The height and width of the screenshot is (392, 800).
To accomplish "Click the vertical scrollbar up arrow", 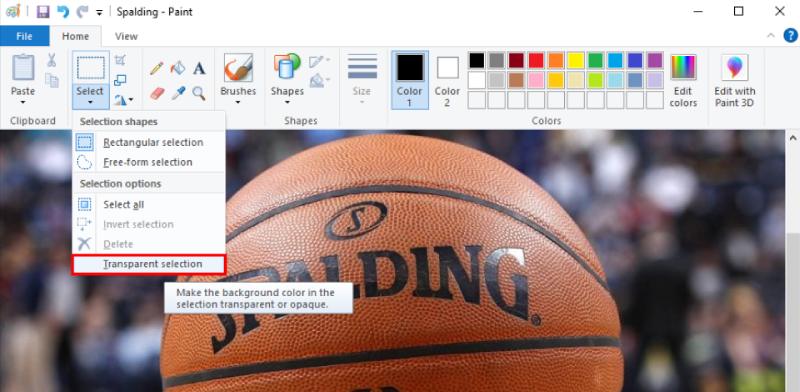I will click(x=793, y=138).
